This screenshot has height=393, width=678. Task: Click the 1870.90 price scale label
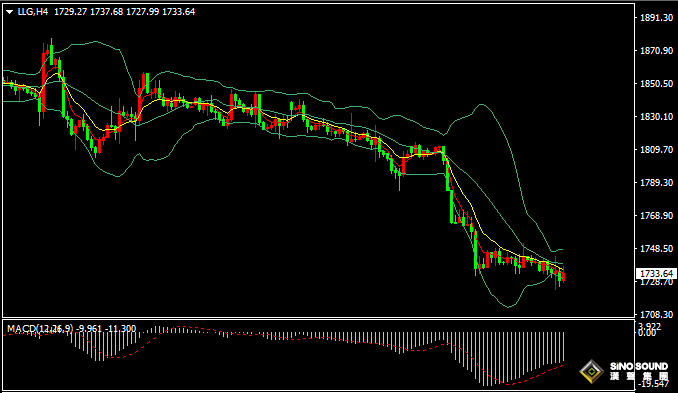coord(656,51)
